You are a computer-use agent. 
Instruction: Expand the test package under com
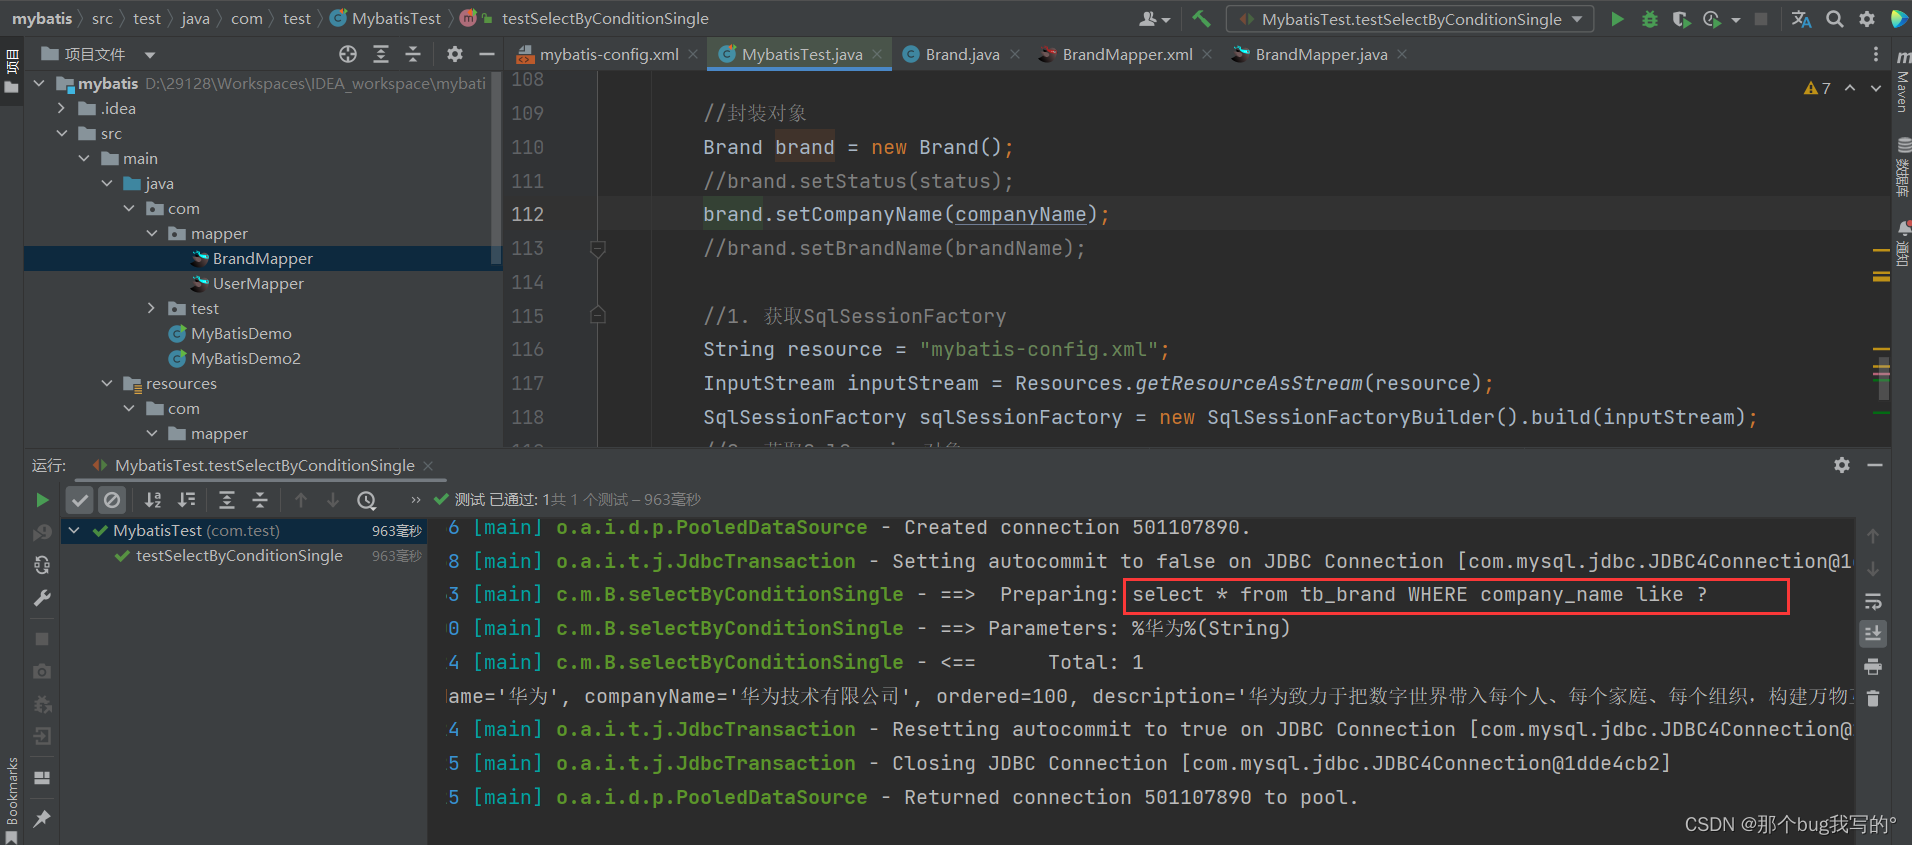pos(151,309)
